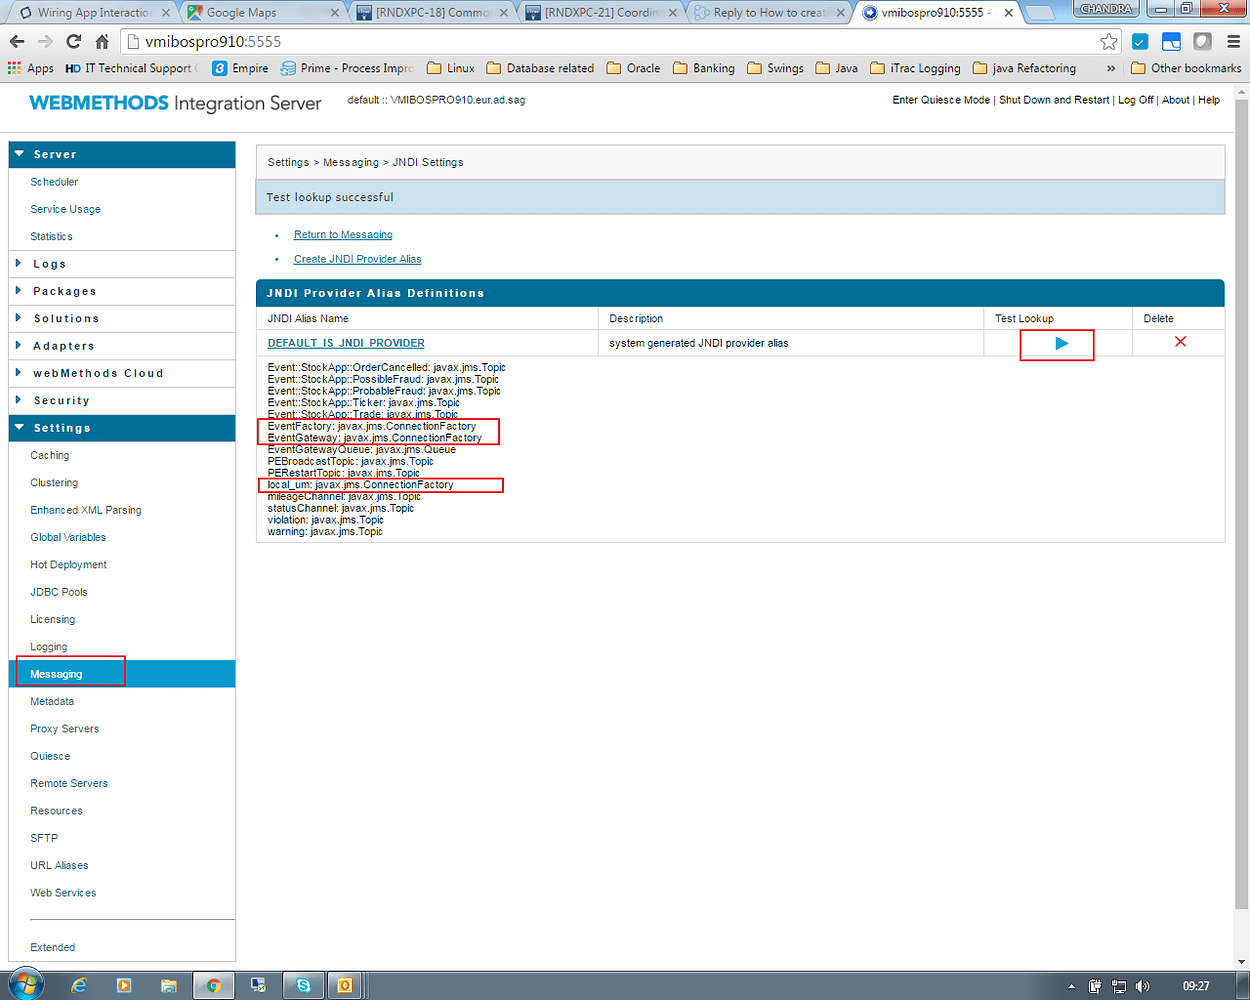Click the Shut Down and Restart link
Viewport: 1250px width, 1000px height.
click(1054, 100)
